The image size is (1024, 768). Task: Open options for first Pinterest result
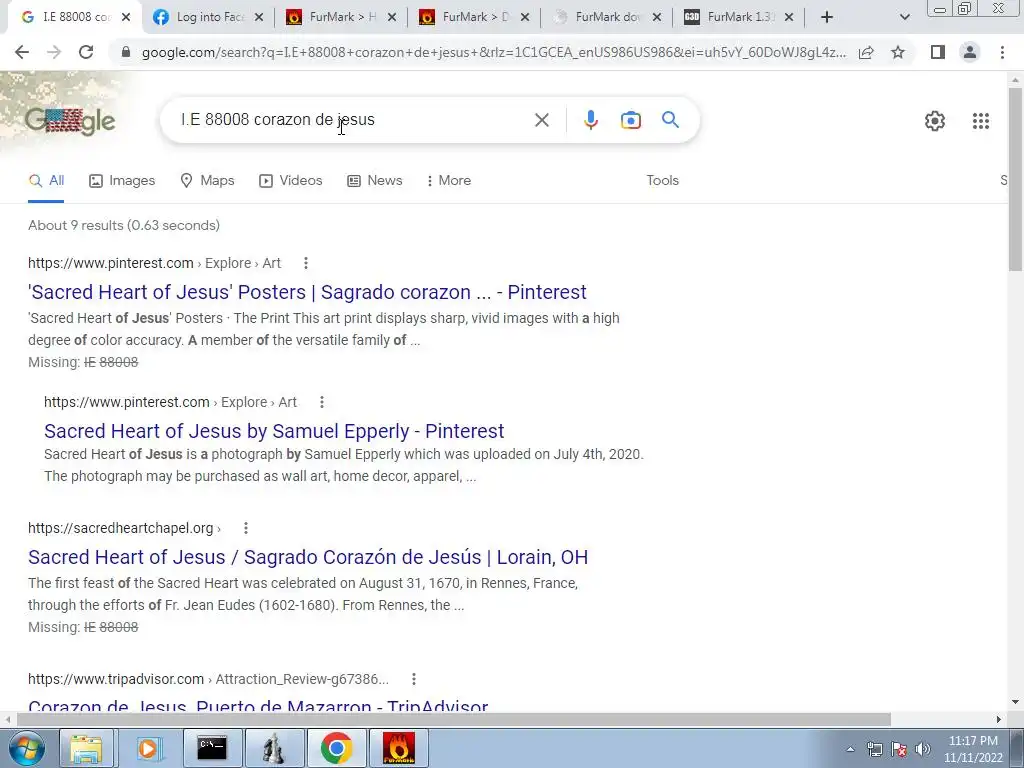tap(306, 263)
